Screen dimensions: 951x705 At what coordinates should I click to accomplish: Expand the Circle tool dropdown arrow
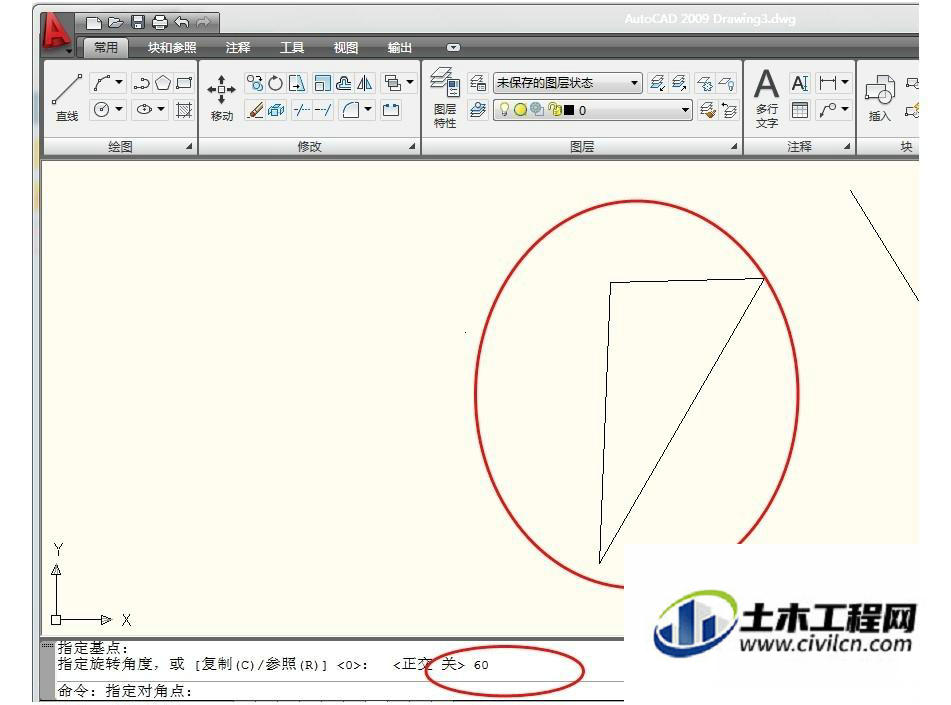(x=119, y=109)
